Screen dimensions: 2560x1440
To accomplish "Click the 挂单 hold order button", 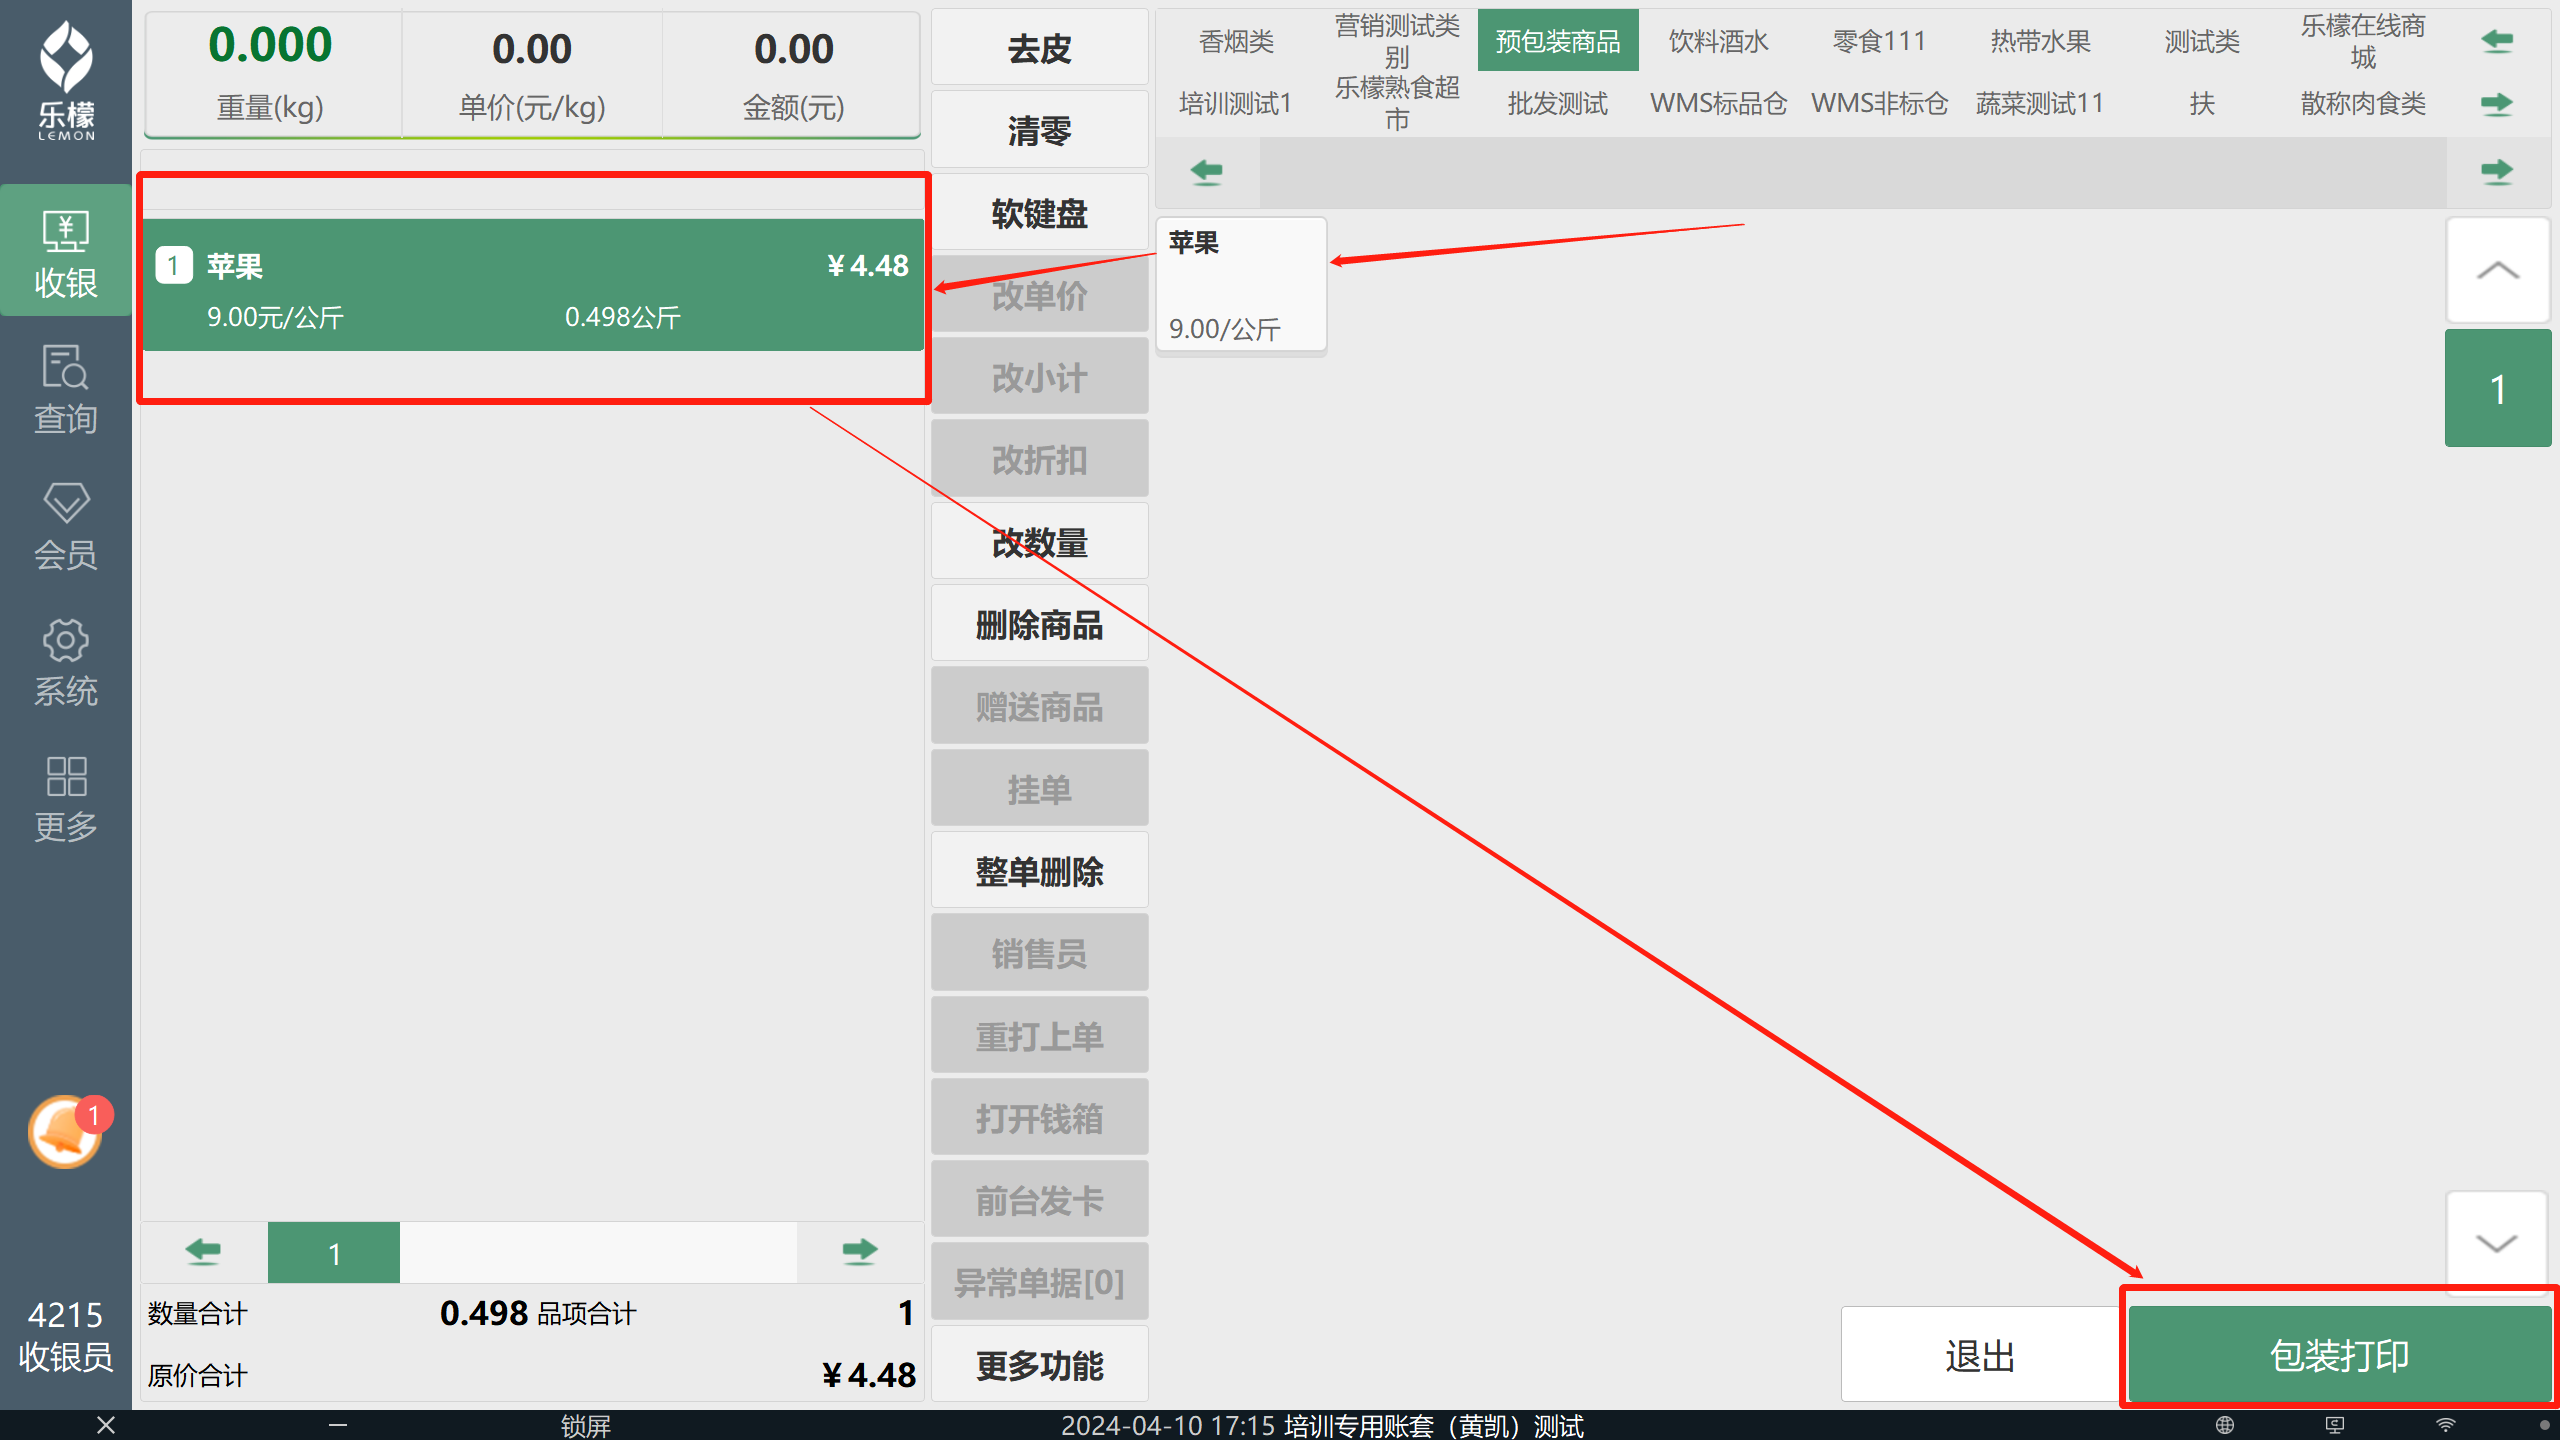I will [x=1040, y=789].
